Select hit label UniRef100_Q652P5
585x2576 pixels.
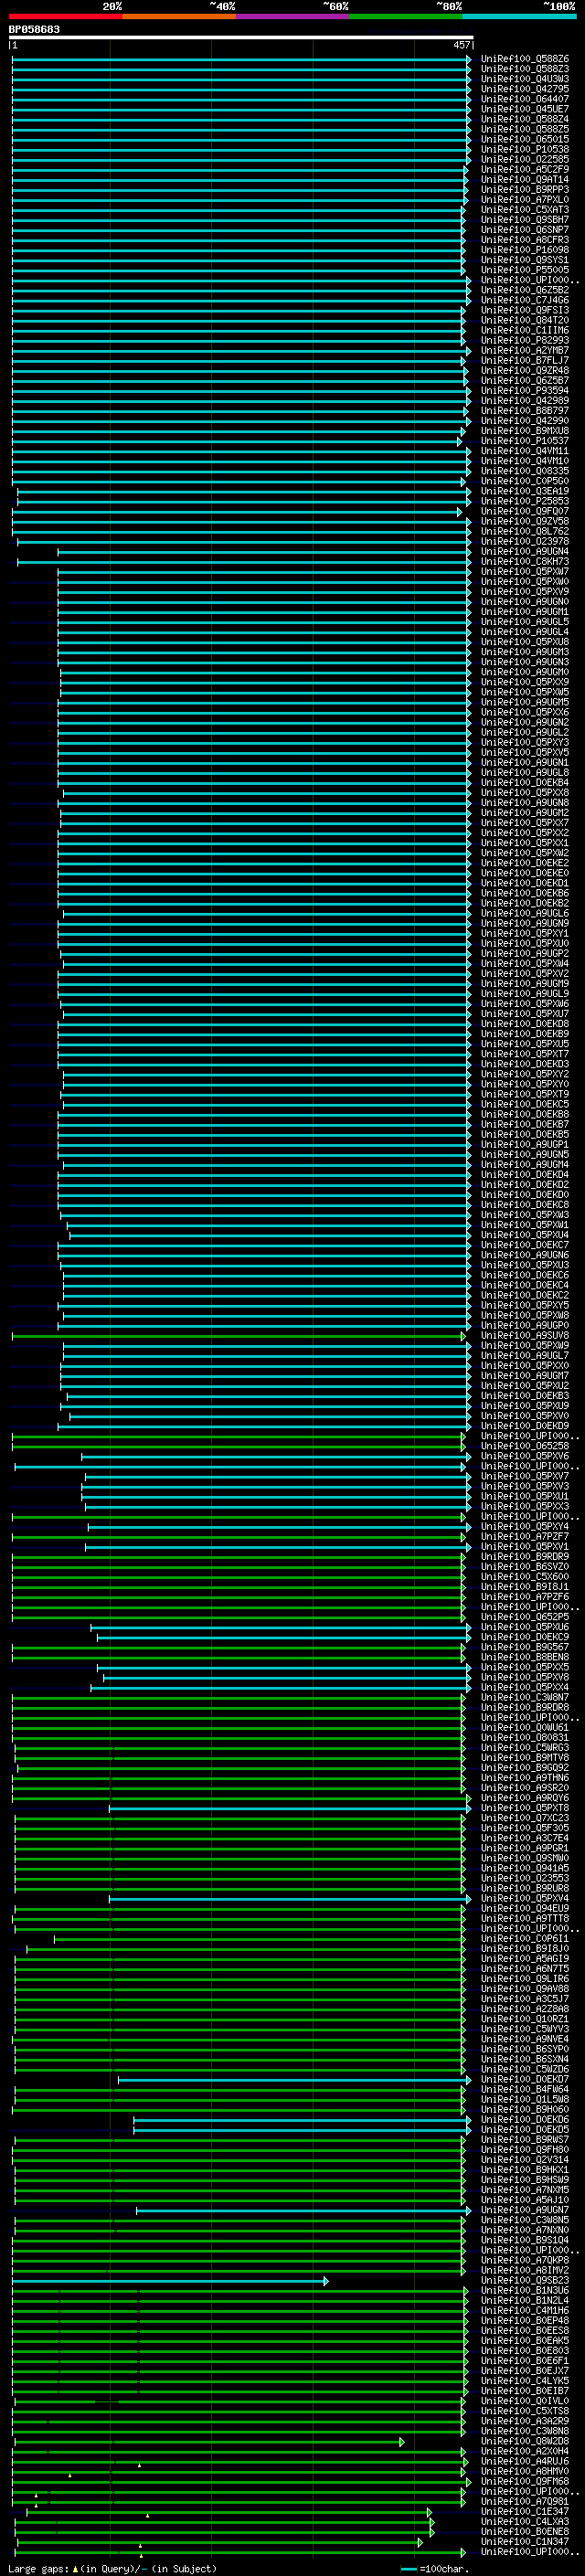click(525, 1617)
